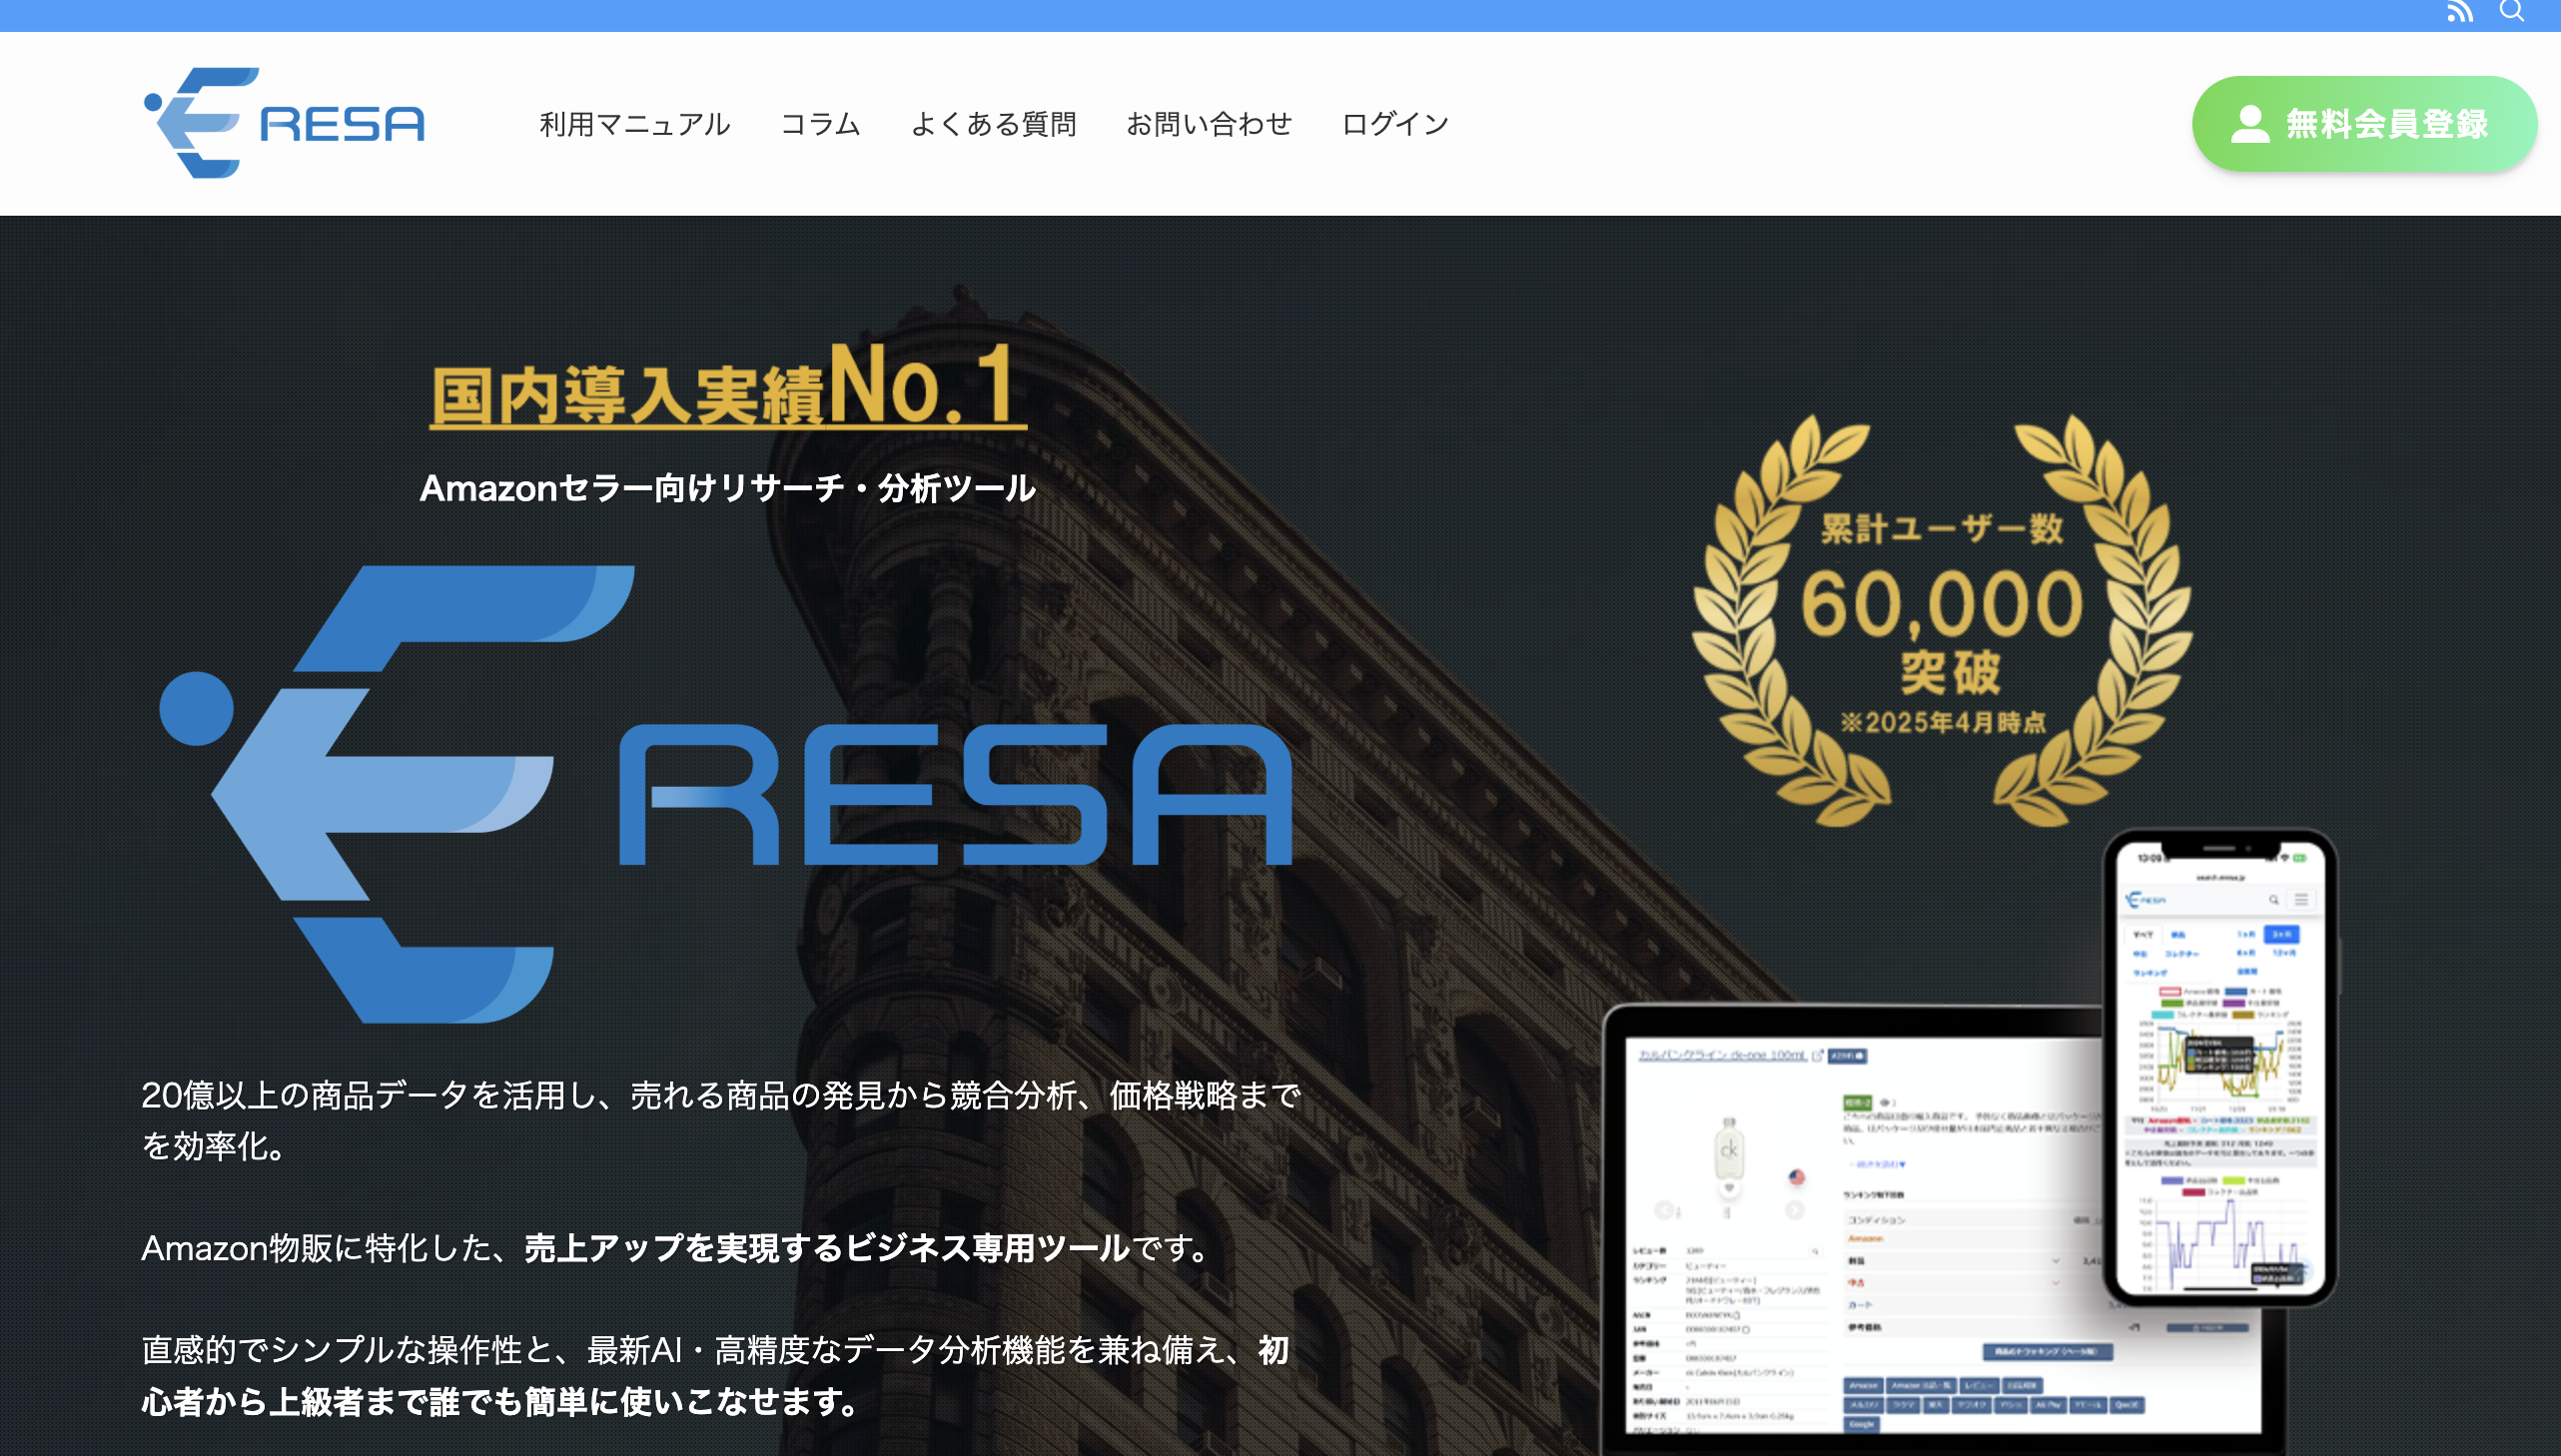The width and height of the screenshot is (2561, 1456).
Task: Click the smartphone app mockup image
Action: [x=2220, y=1068]
